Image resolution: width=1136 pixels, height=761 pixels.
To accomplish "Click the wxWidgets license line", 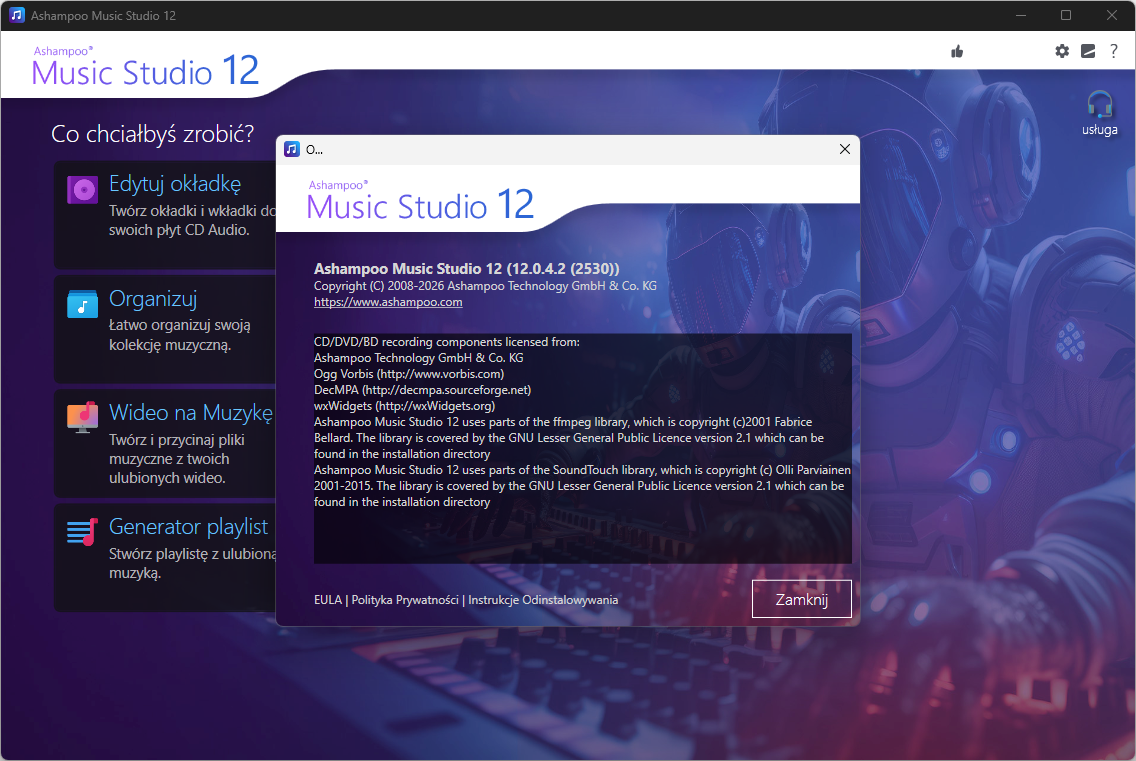I will tap(404, 406).
